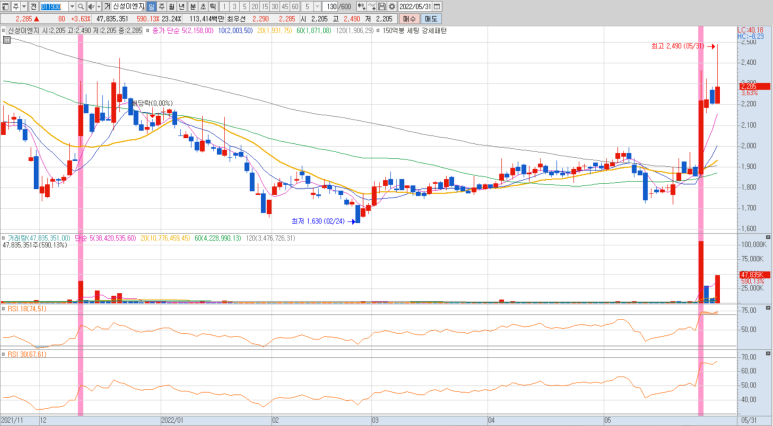
Task: Open the stock search magnifier icon
Action: tap(81, 6)
